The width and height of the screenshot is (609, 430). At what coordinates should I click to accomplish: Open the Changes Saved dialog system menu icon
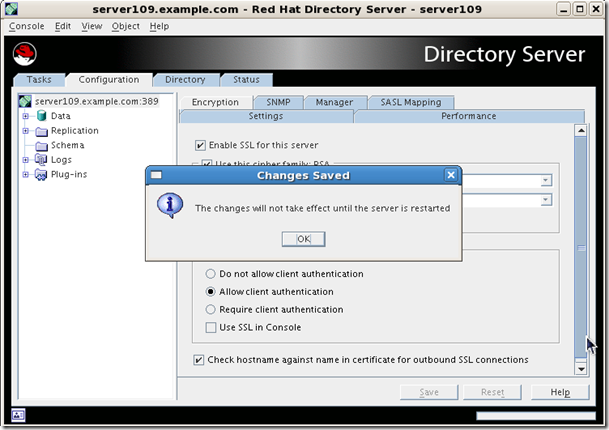[156, 175]
